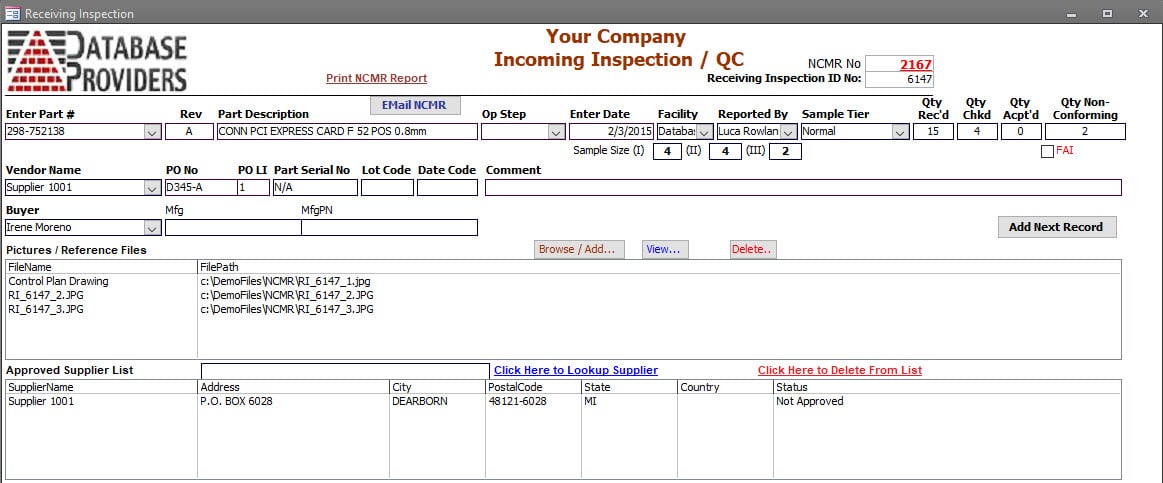Screen dimensions: 1163x483
Task: Click the Date Code field
Action: pos(447,188)
